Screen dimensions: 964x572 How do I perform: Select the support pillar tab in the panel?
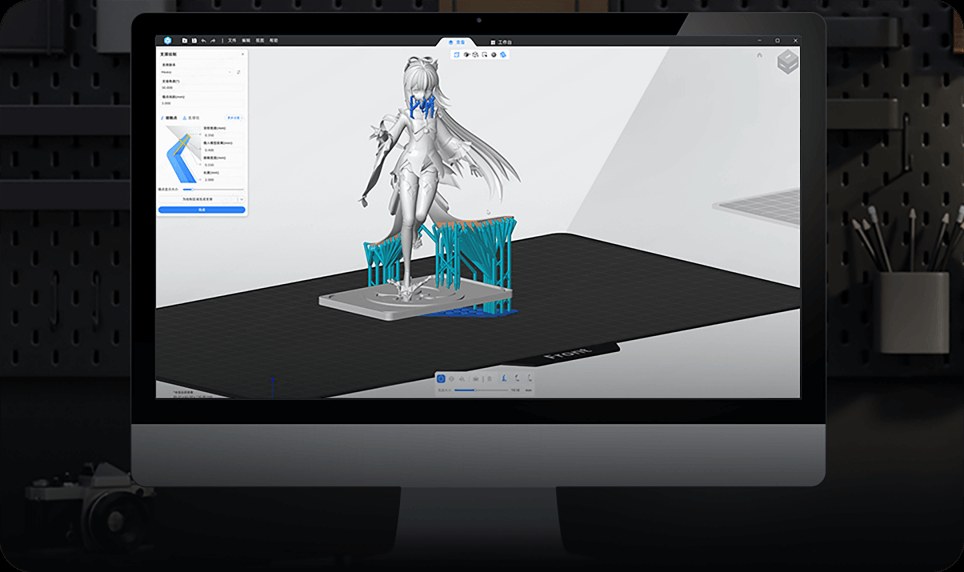(x=191, y=117)
